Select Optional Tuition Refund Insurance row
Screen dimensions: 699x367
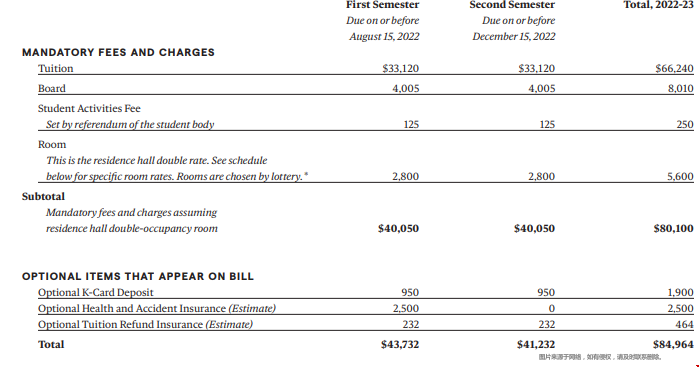pyautogui.click(x=366, y=324)
